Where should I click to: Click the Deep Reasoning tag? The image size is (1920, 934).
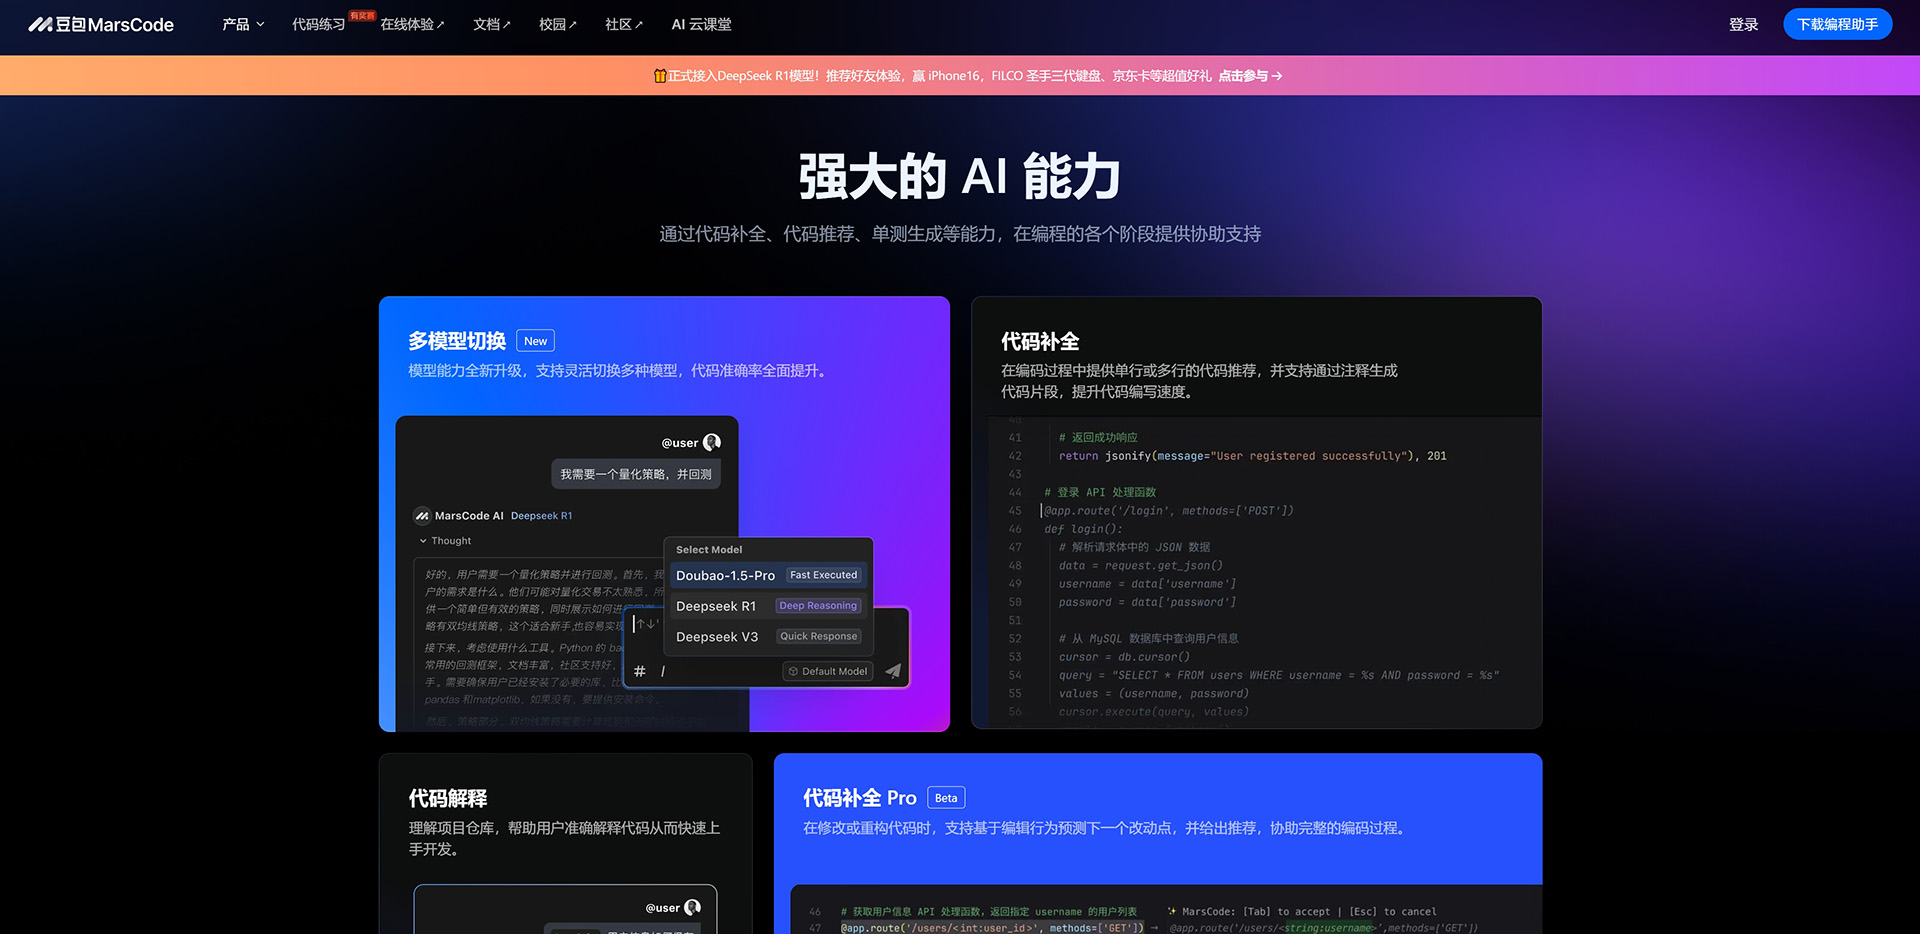[817, 606]
